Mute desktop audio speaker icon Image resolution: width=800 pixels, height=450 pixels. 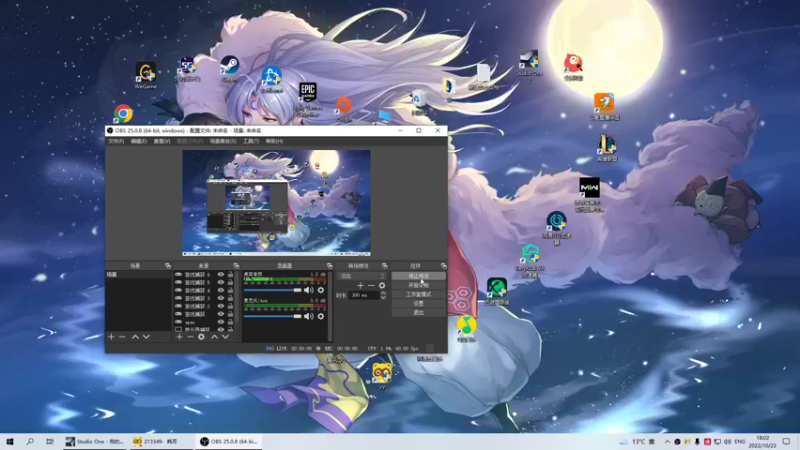point(308,290)
